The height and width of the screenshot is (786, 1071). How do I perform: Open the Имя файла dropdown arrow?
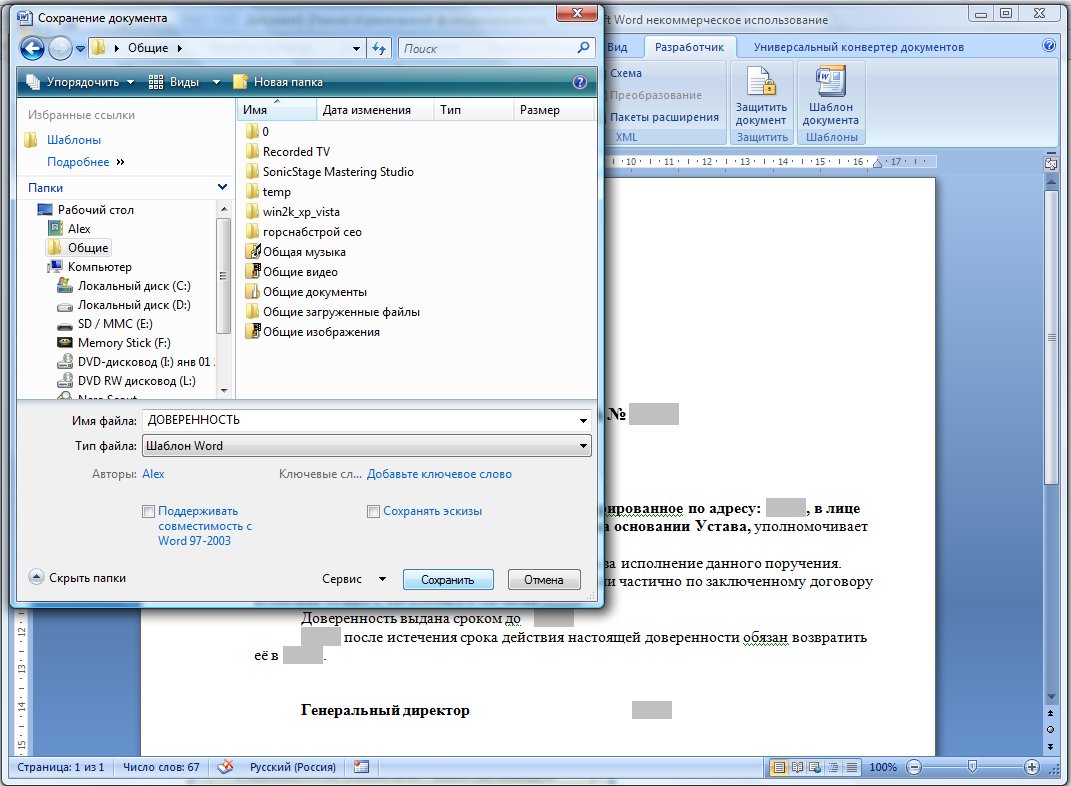(583, 421)
